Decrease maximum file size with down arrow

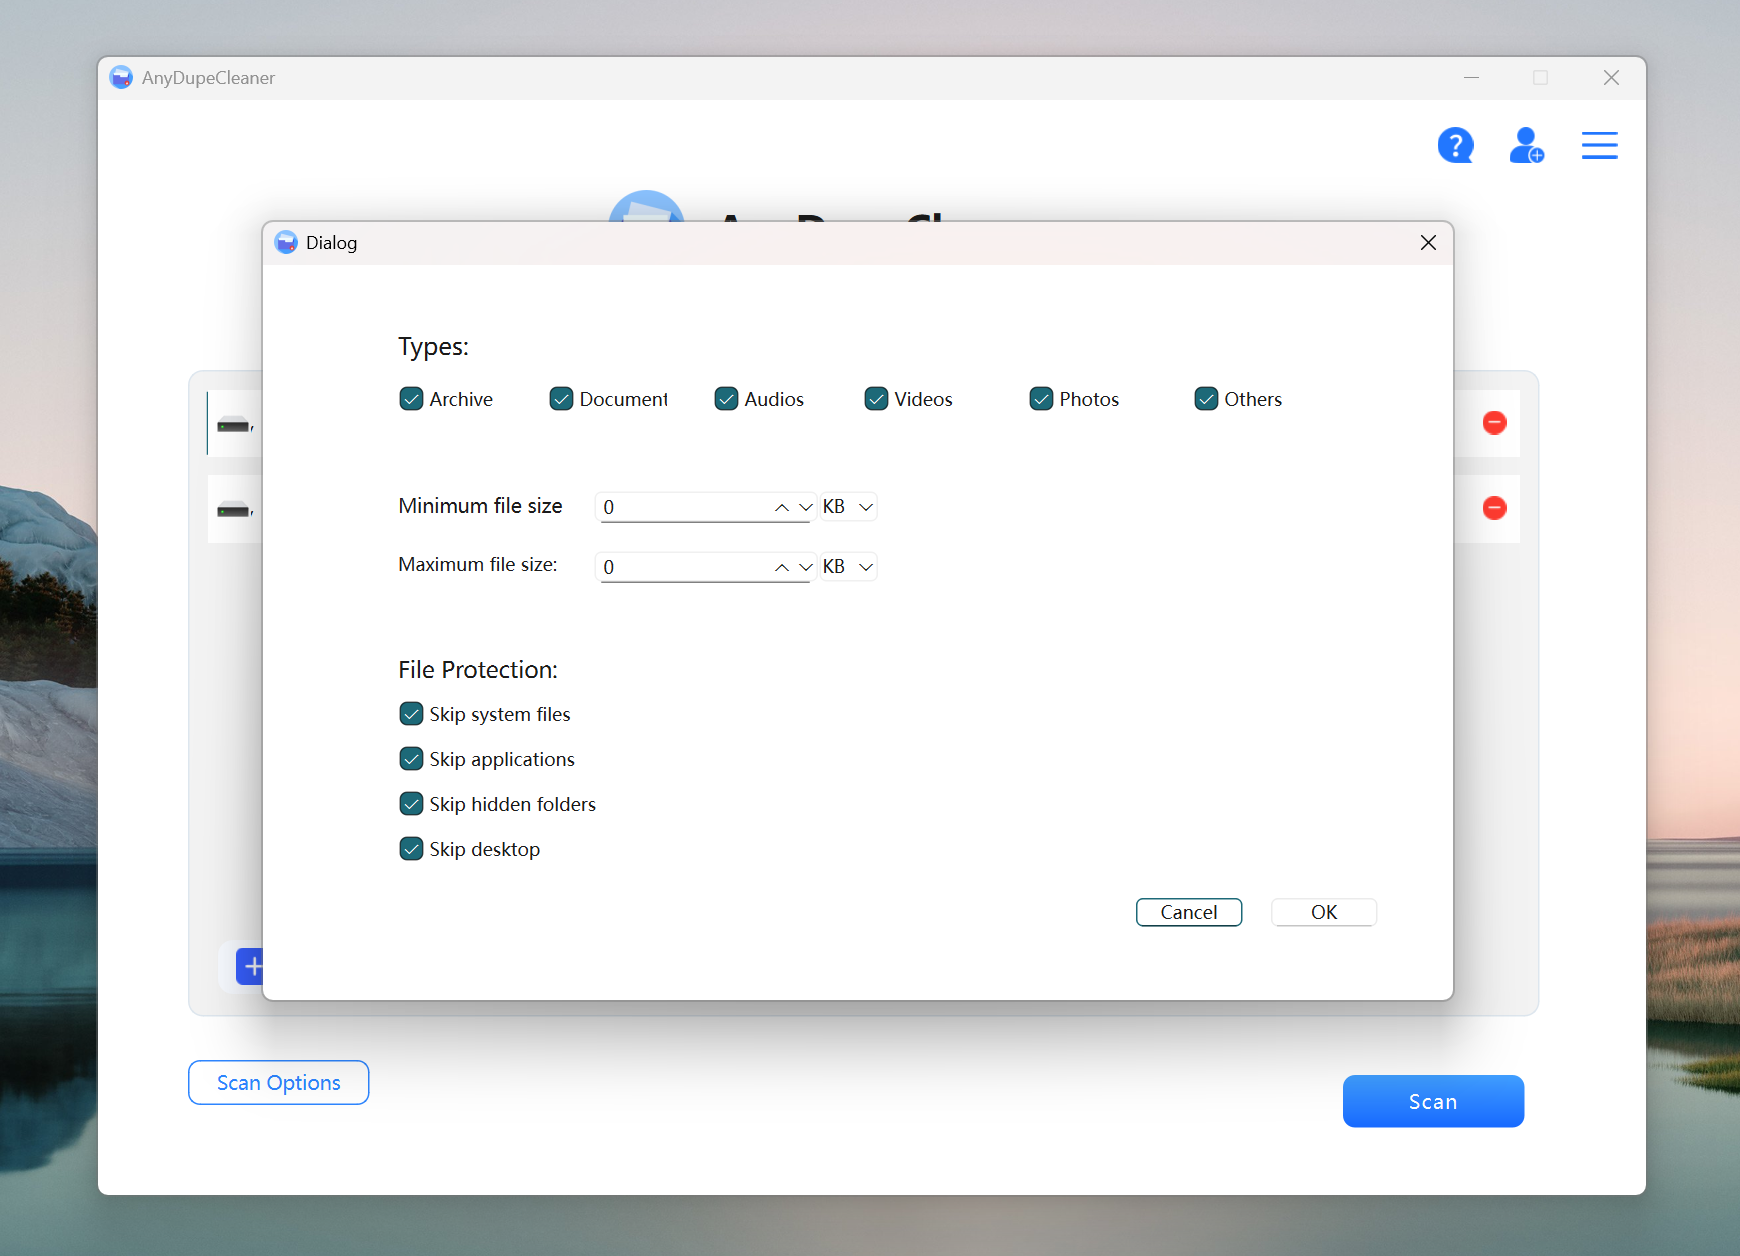pos(806,568)
